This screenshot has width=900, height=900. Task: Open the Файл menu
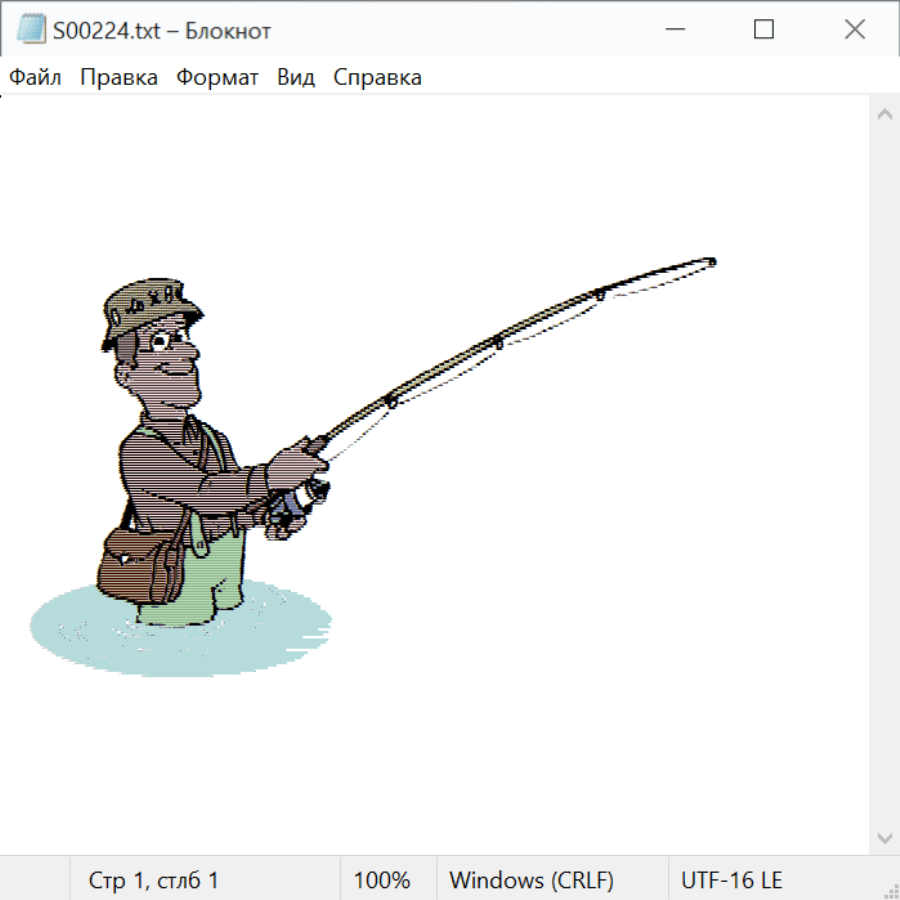(x=36, y=78)
